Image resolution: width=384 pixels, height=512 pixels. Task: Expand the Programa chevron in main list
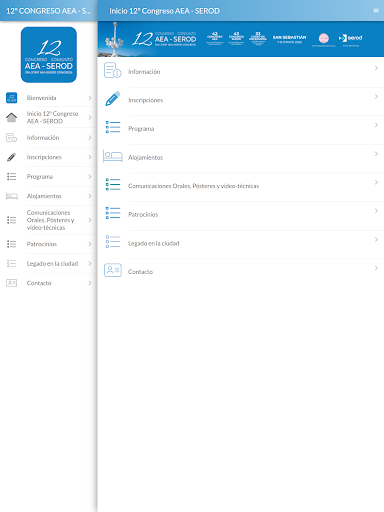[x=376, y=125]
